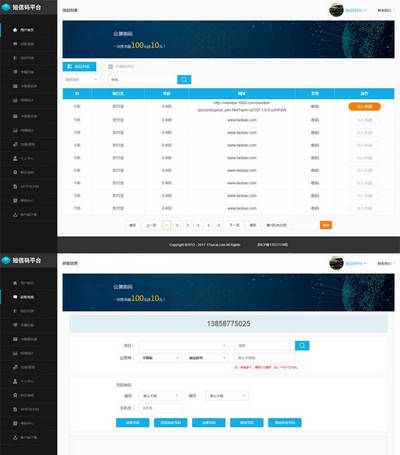This screenshot has height=455, width=400.
Task: Click the 短信码平台 logo in top header
Action: 21,7
